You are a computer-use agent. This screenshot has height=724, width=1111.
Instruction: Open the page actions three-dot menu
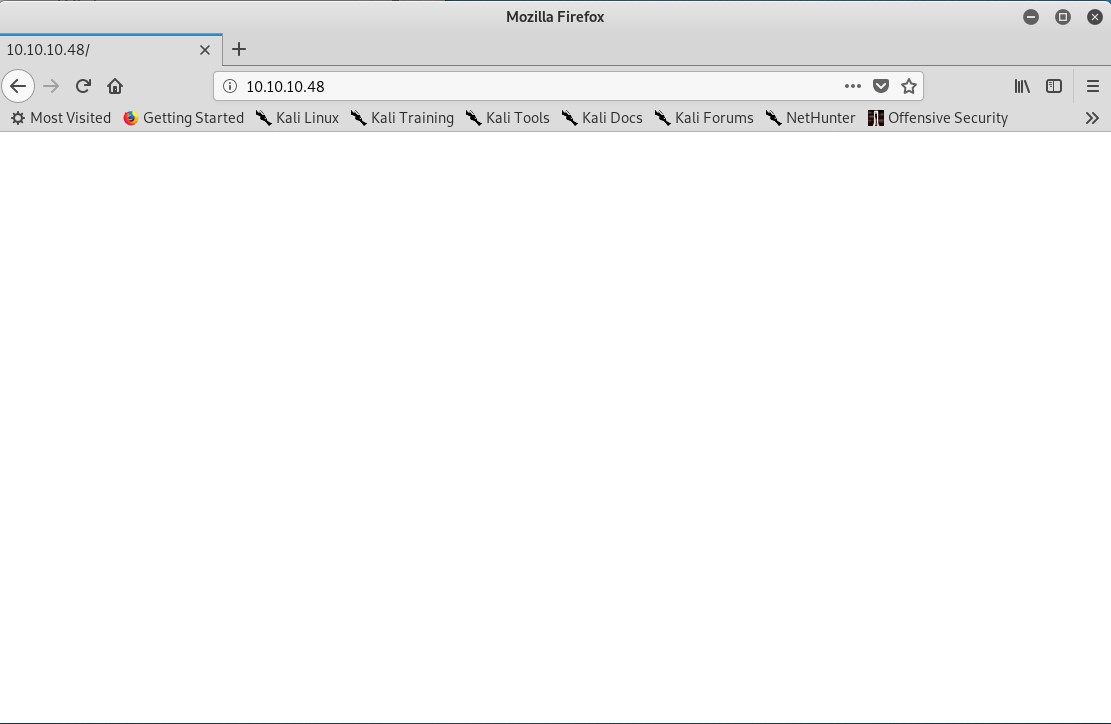(x=852, y=86)
